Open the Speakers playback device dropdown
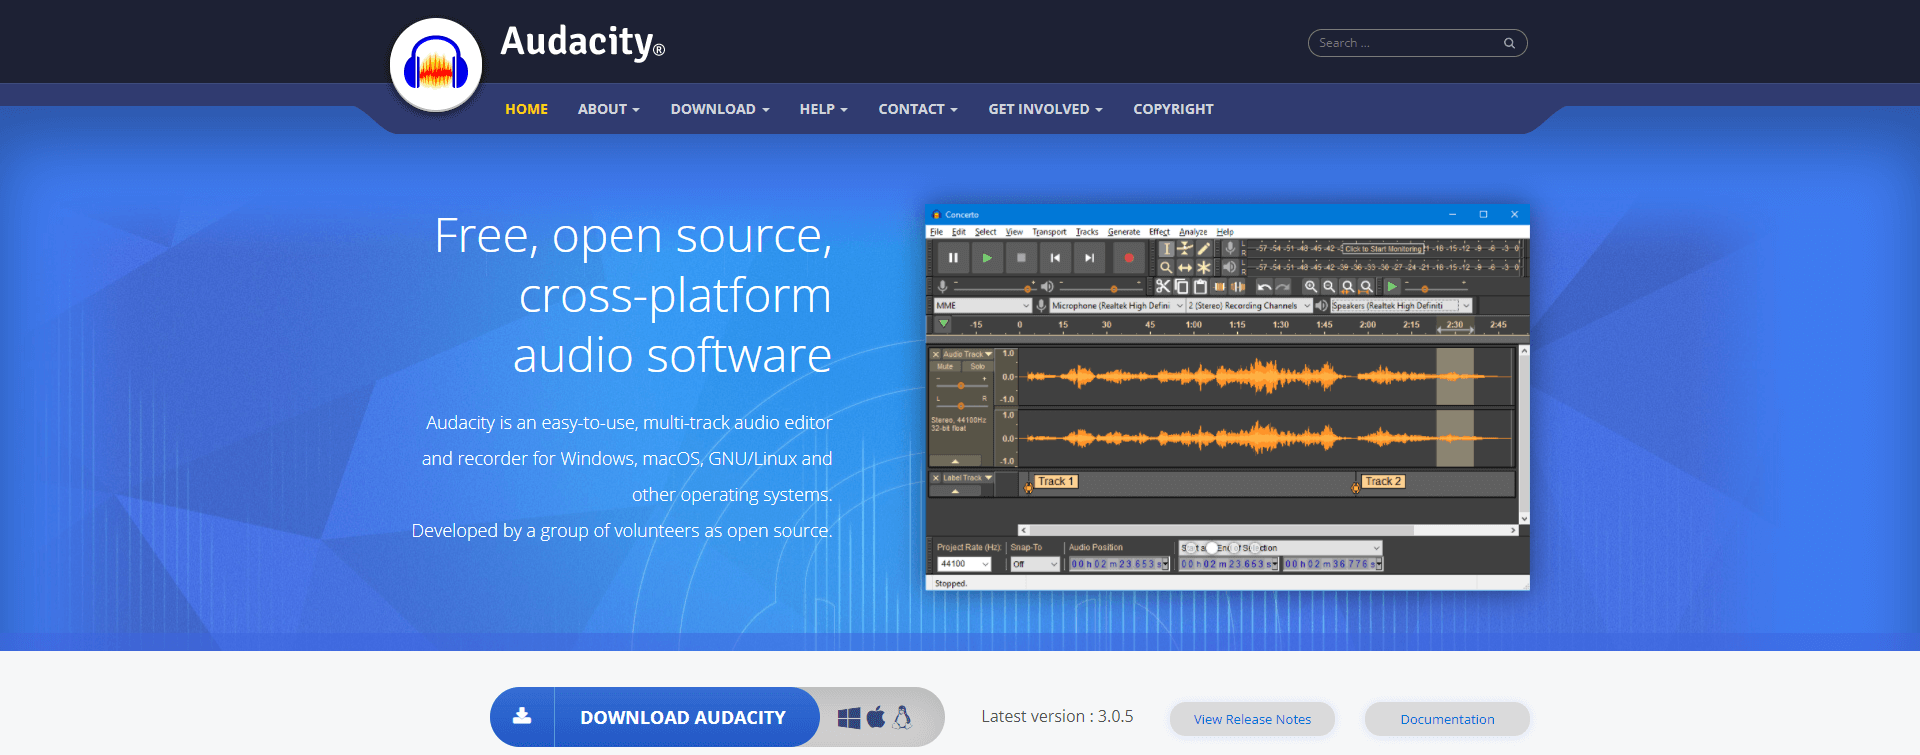 pos(1402,305)
